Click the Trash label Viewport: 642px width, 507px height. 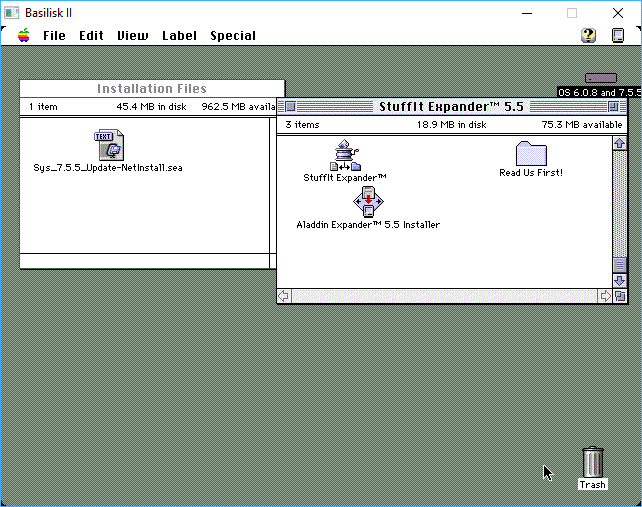(x=592, y=484)
